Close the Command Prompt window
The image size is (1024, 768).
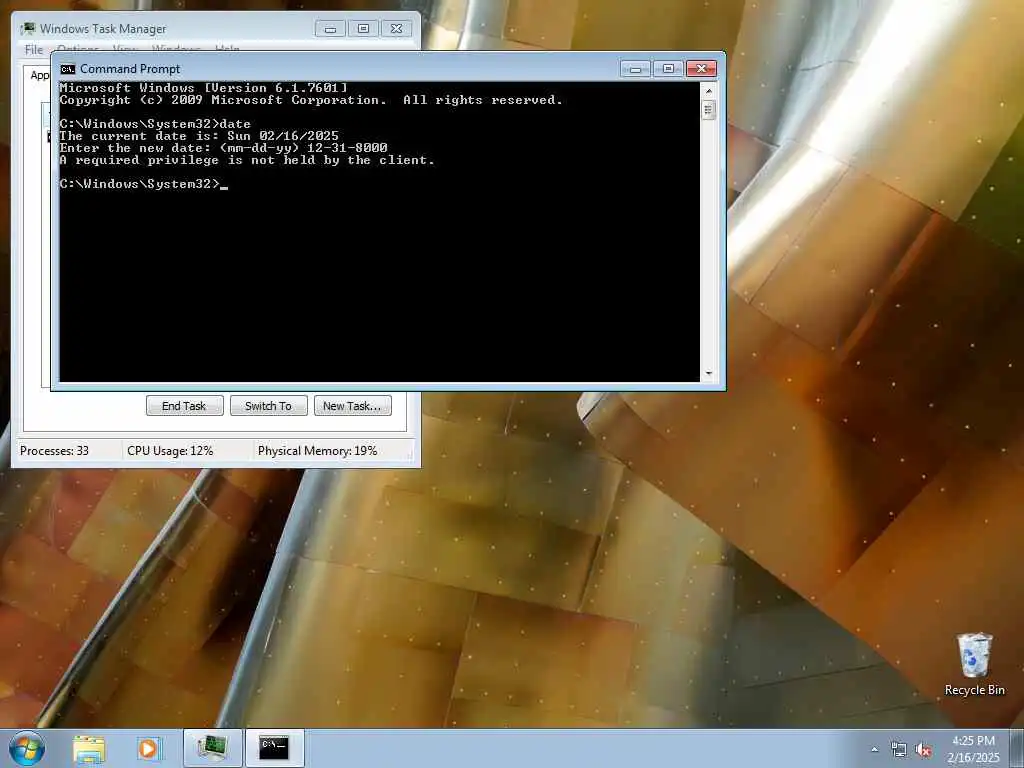click(701, 69)
